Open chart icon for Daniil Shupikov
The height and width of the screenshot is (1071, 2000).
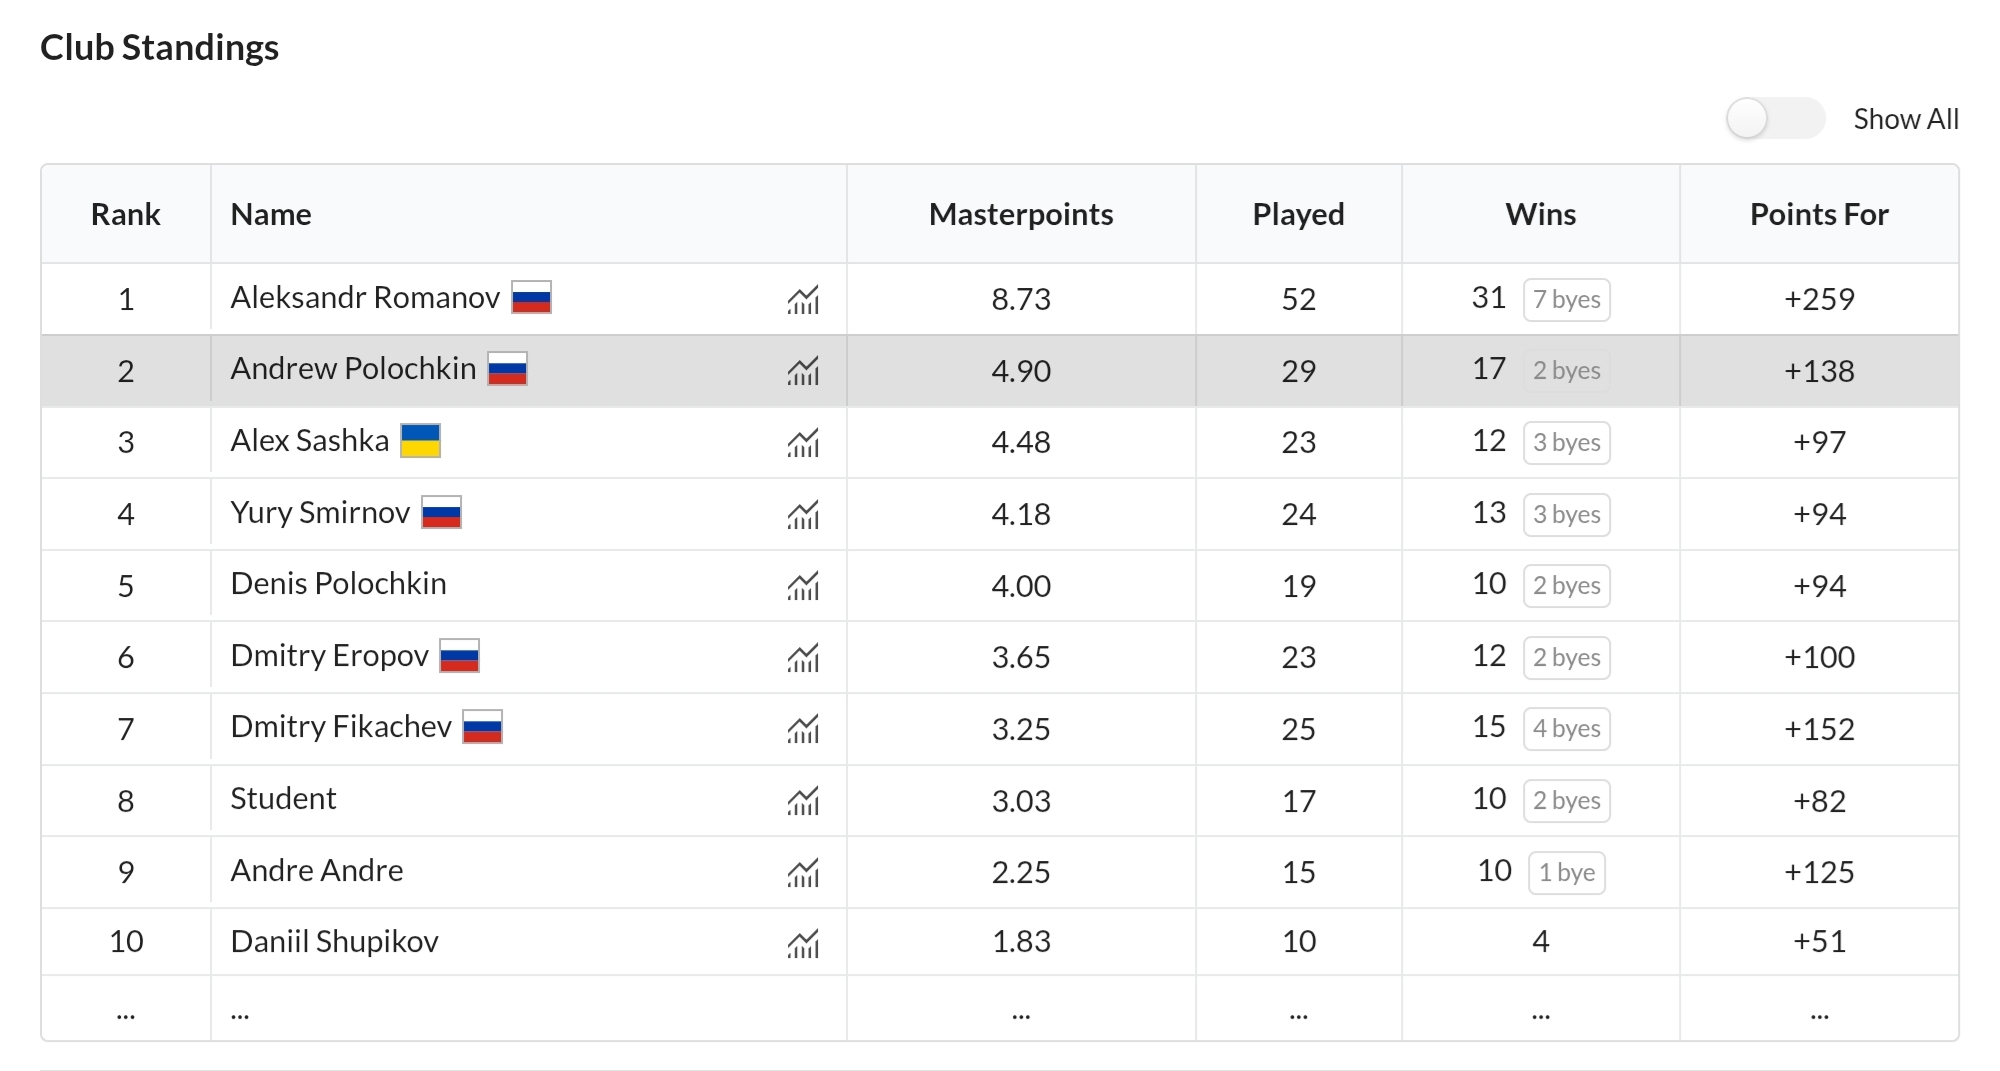click(803, 943)
